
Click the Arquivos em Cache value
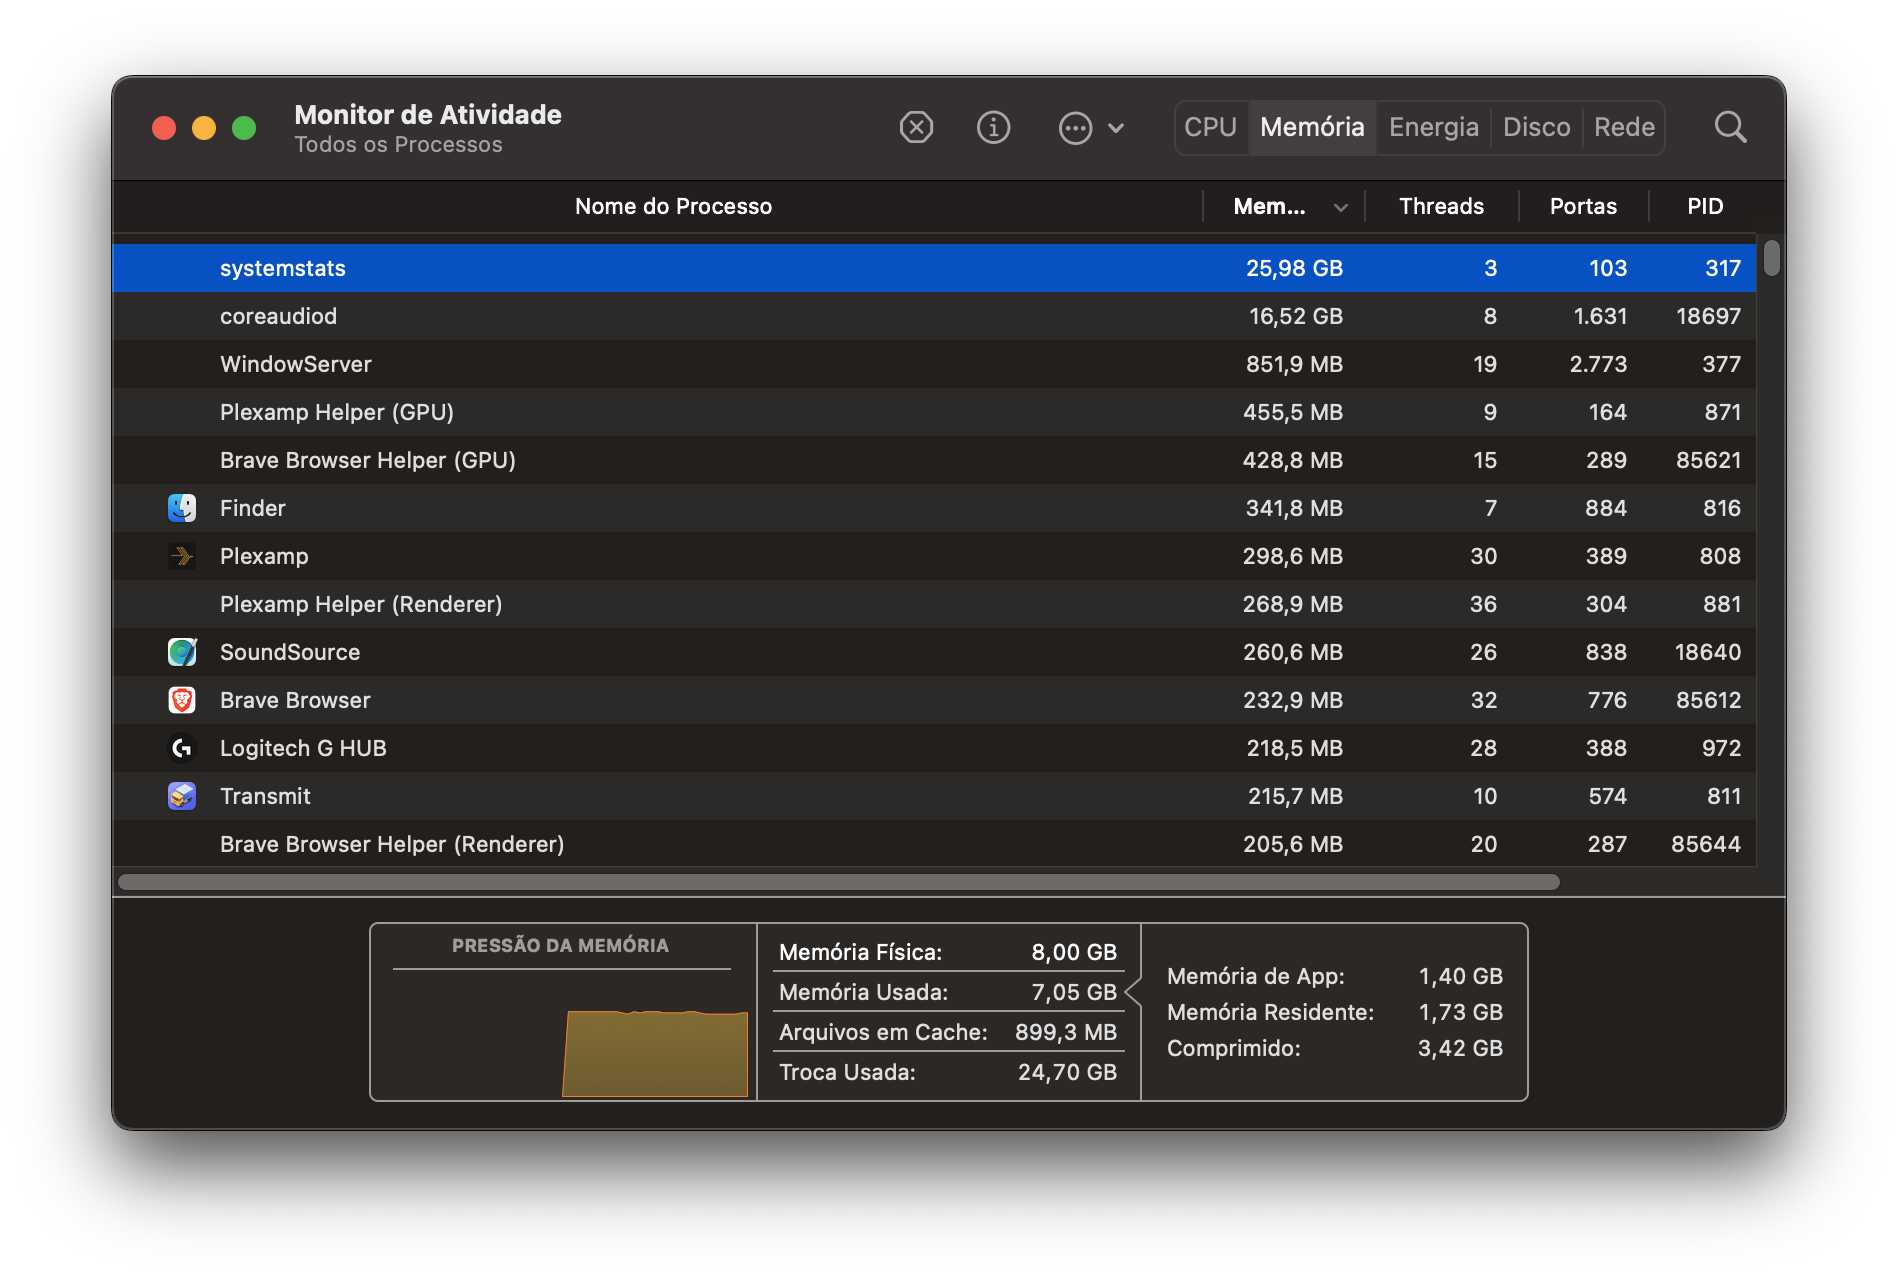pos(1065,1032)
